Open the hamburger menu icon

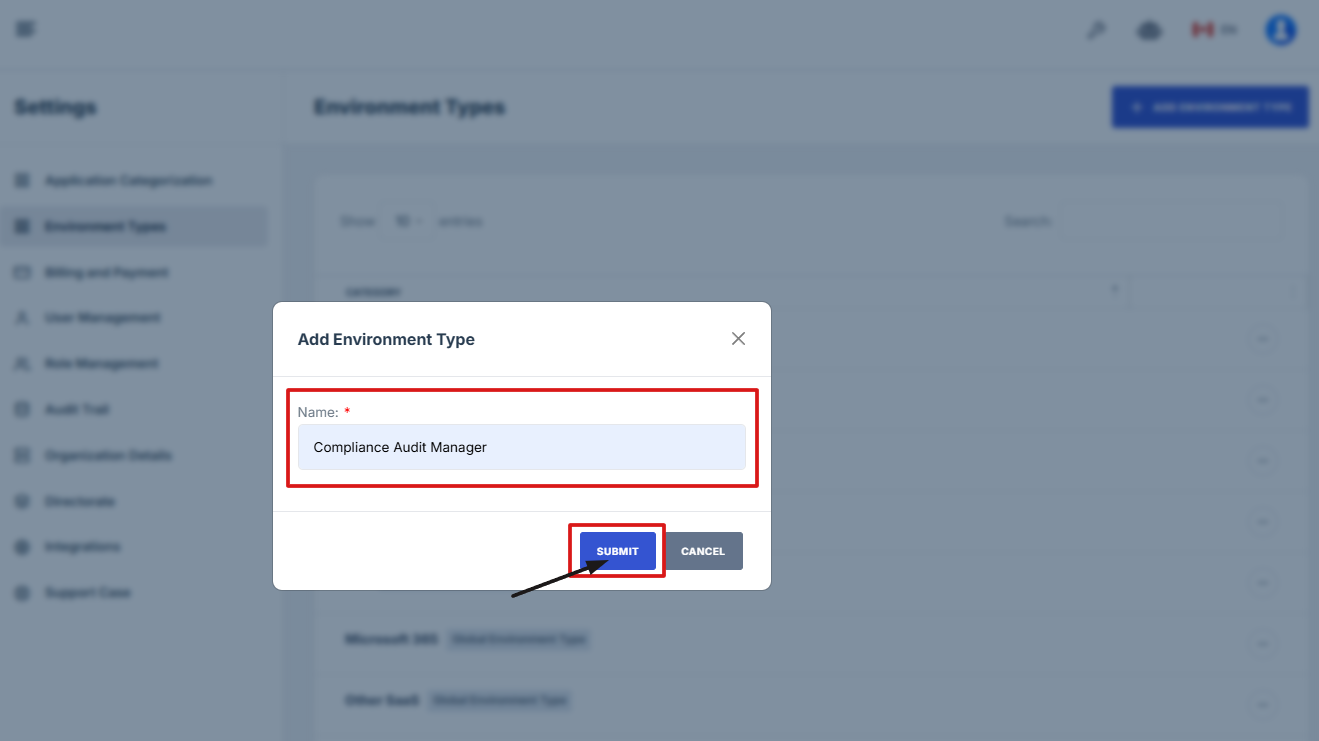[25, 29]
